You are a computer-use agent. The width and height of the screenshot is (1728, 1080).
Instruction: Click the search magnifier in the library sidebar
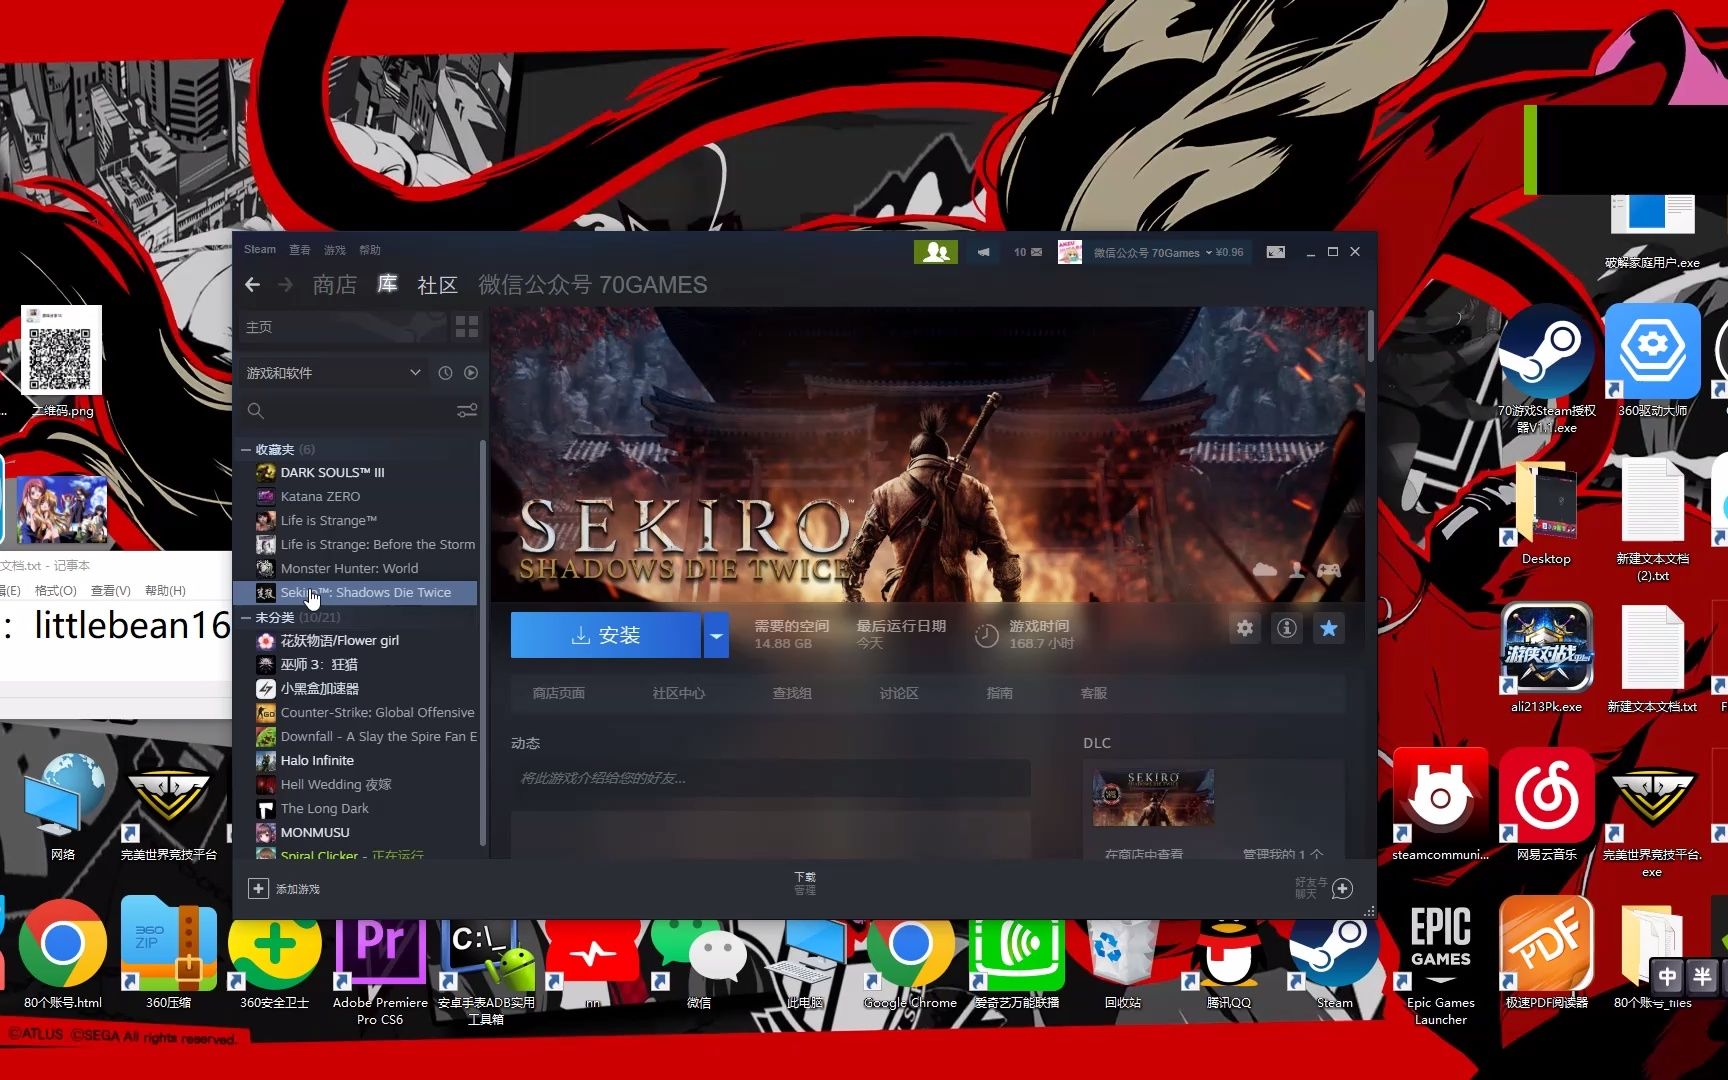[255, 410]
